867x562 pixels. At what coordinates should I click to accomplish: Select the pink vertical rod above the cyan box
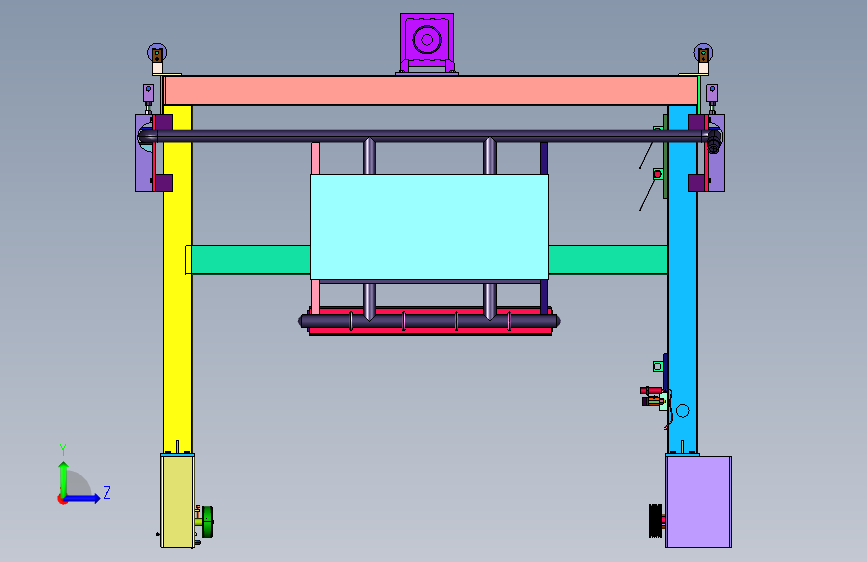click(315, 158)
